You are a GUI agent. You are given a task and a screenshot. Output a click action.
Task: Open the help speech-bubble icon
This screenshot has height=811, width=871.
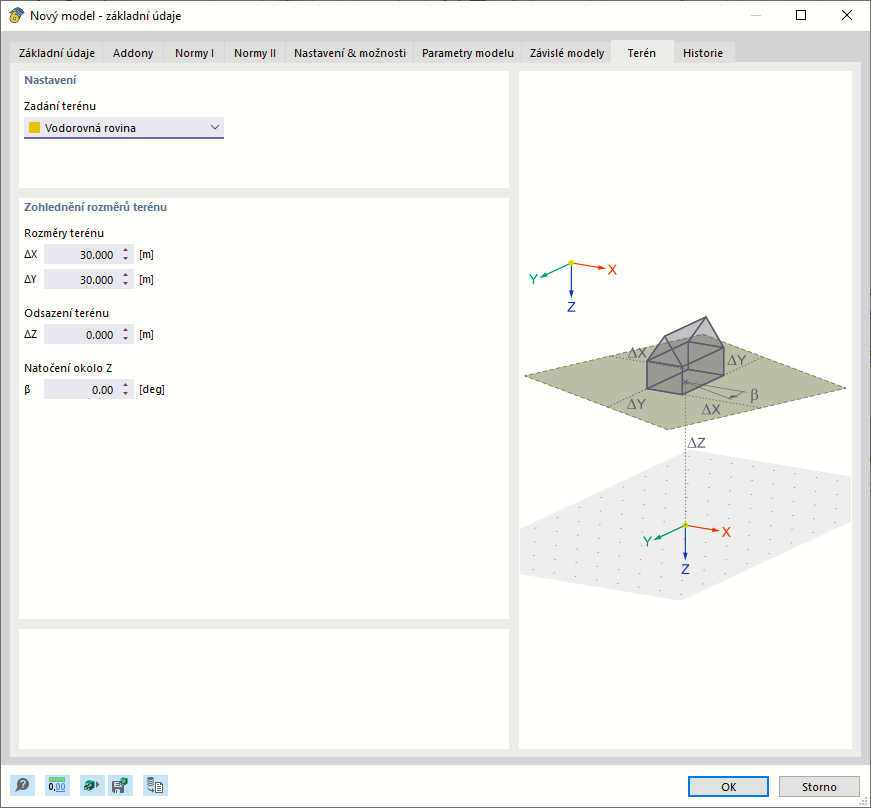[x=22, y=785]
